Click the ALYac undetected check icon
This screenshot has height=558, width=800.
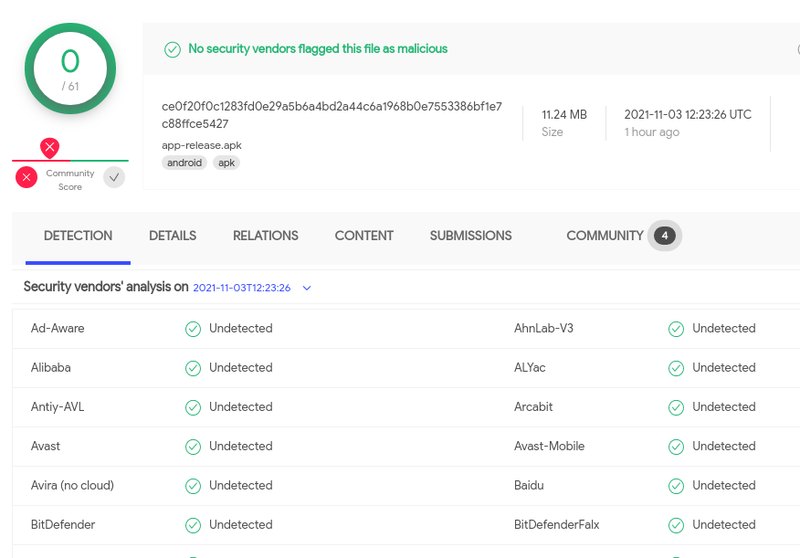click(x=676, y=368)
